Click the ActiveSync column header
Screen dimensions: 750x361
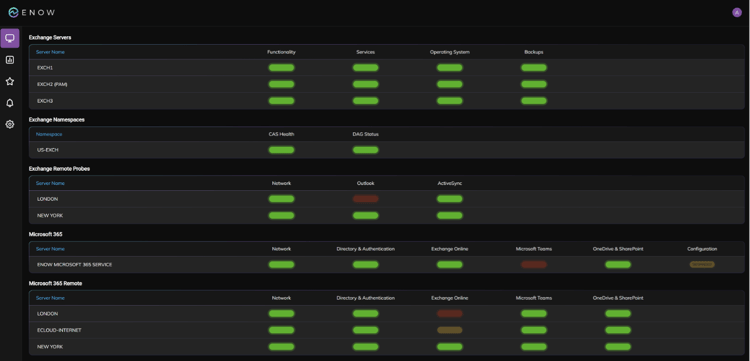tap(450, 183)
